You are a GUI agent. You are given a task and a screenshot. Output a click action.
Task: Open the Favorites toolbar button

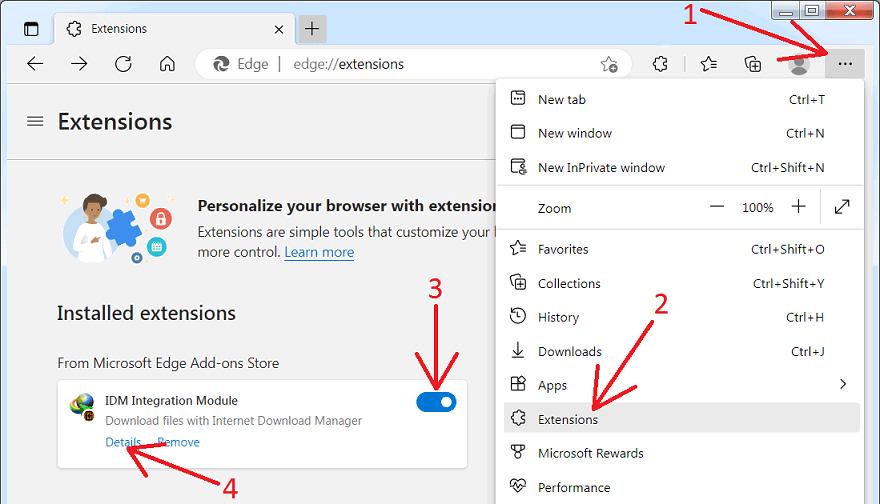click(709, 64)
